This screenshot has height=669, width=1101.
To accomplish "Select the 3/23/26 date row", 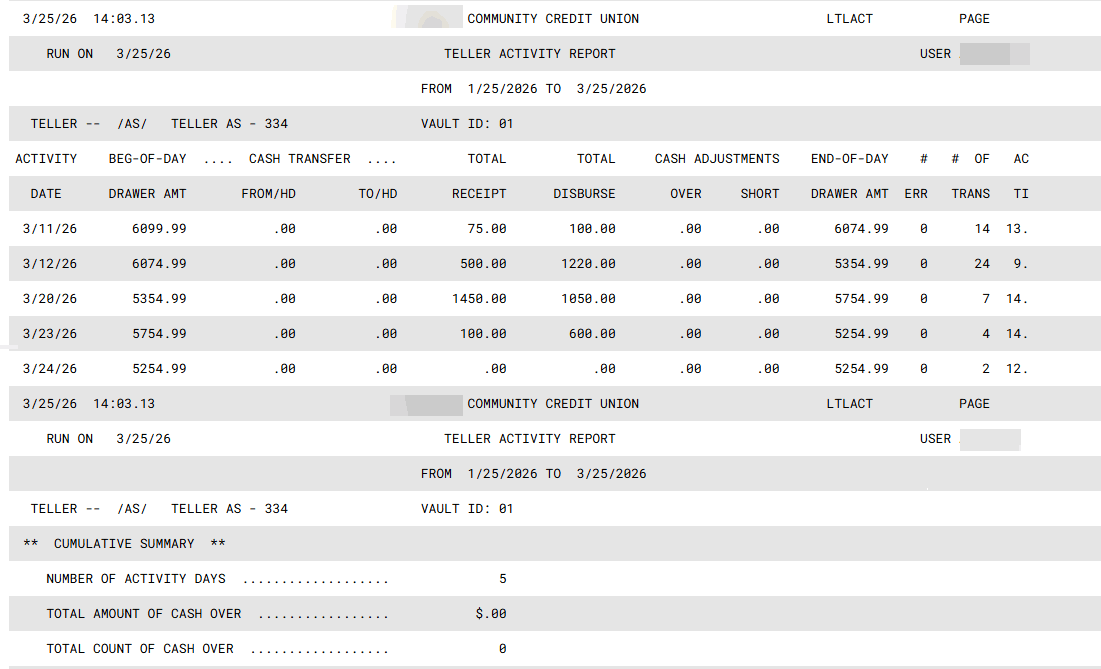I will pos(50,334).
